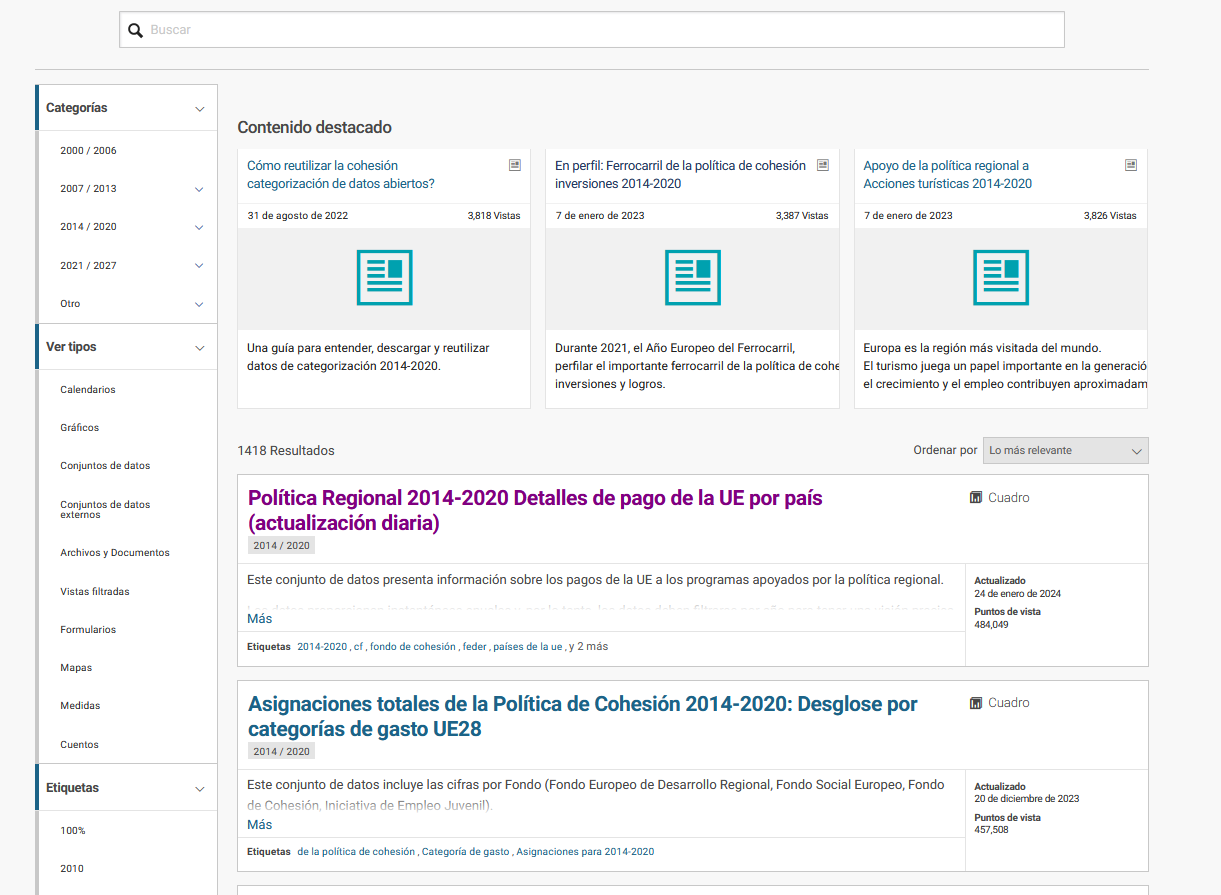
Task: Open the 100% etiqueta filter
Action: tap(72, 830)
